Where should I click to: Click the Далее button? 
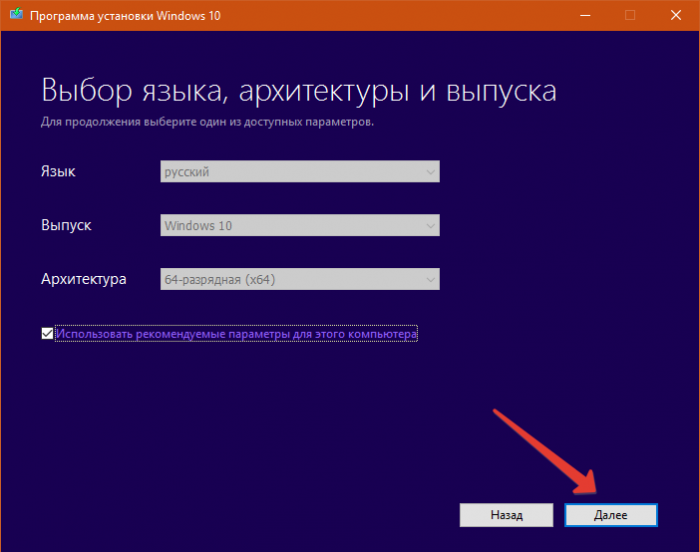point(611,515)
